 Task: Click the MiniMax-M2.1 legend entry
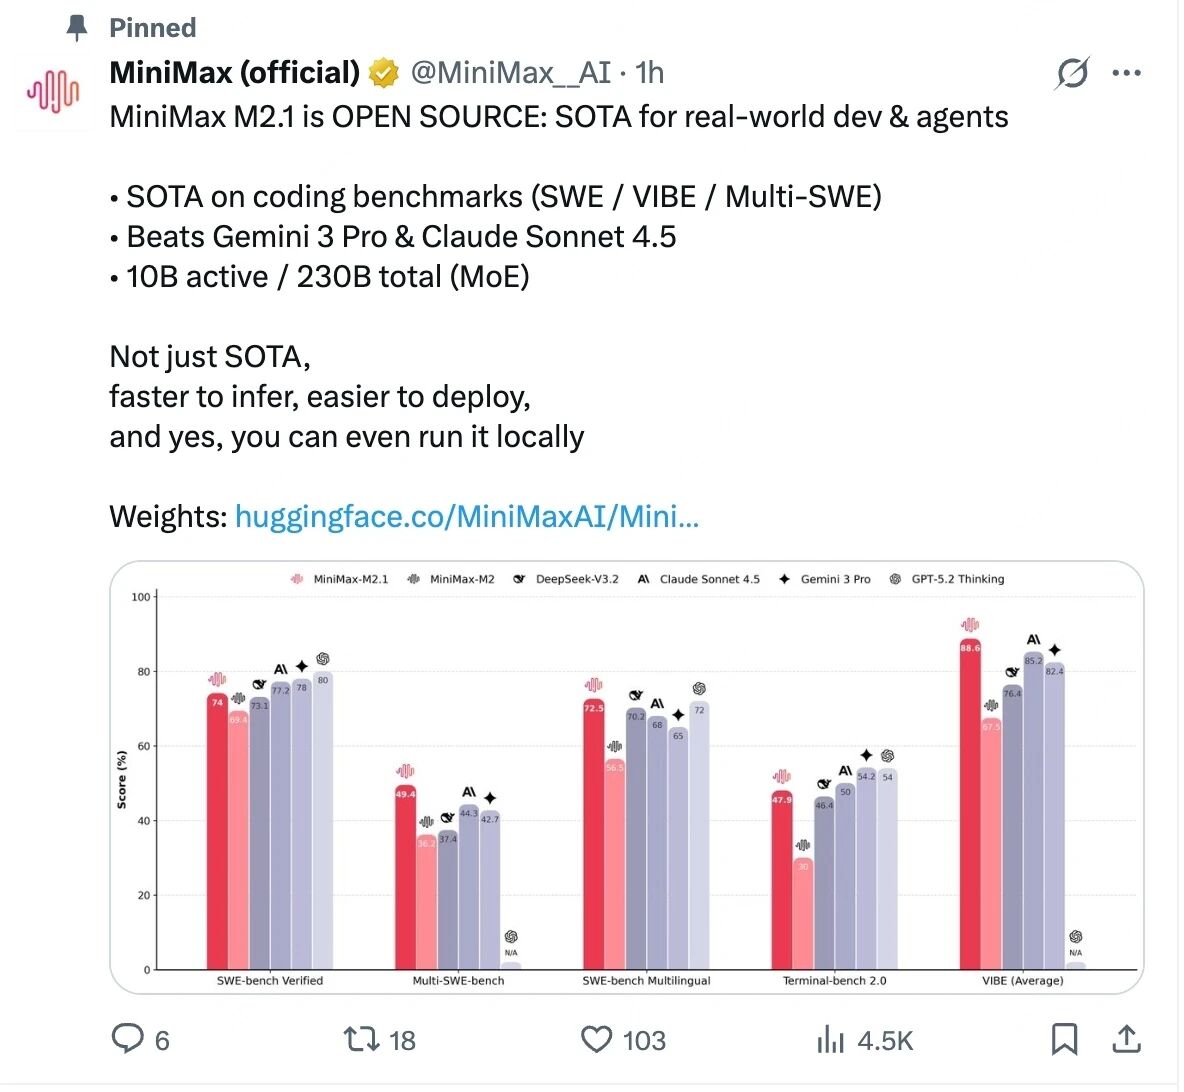[x=339, y=579]
